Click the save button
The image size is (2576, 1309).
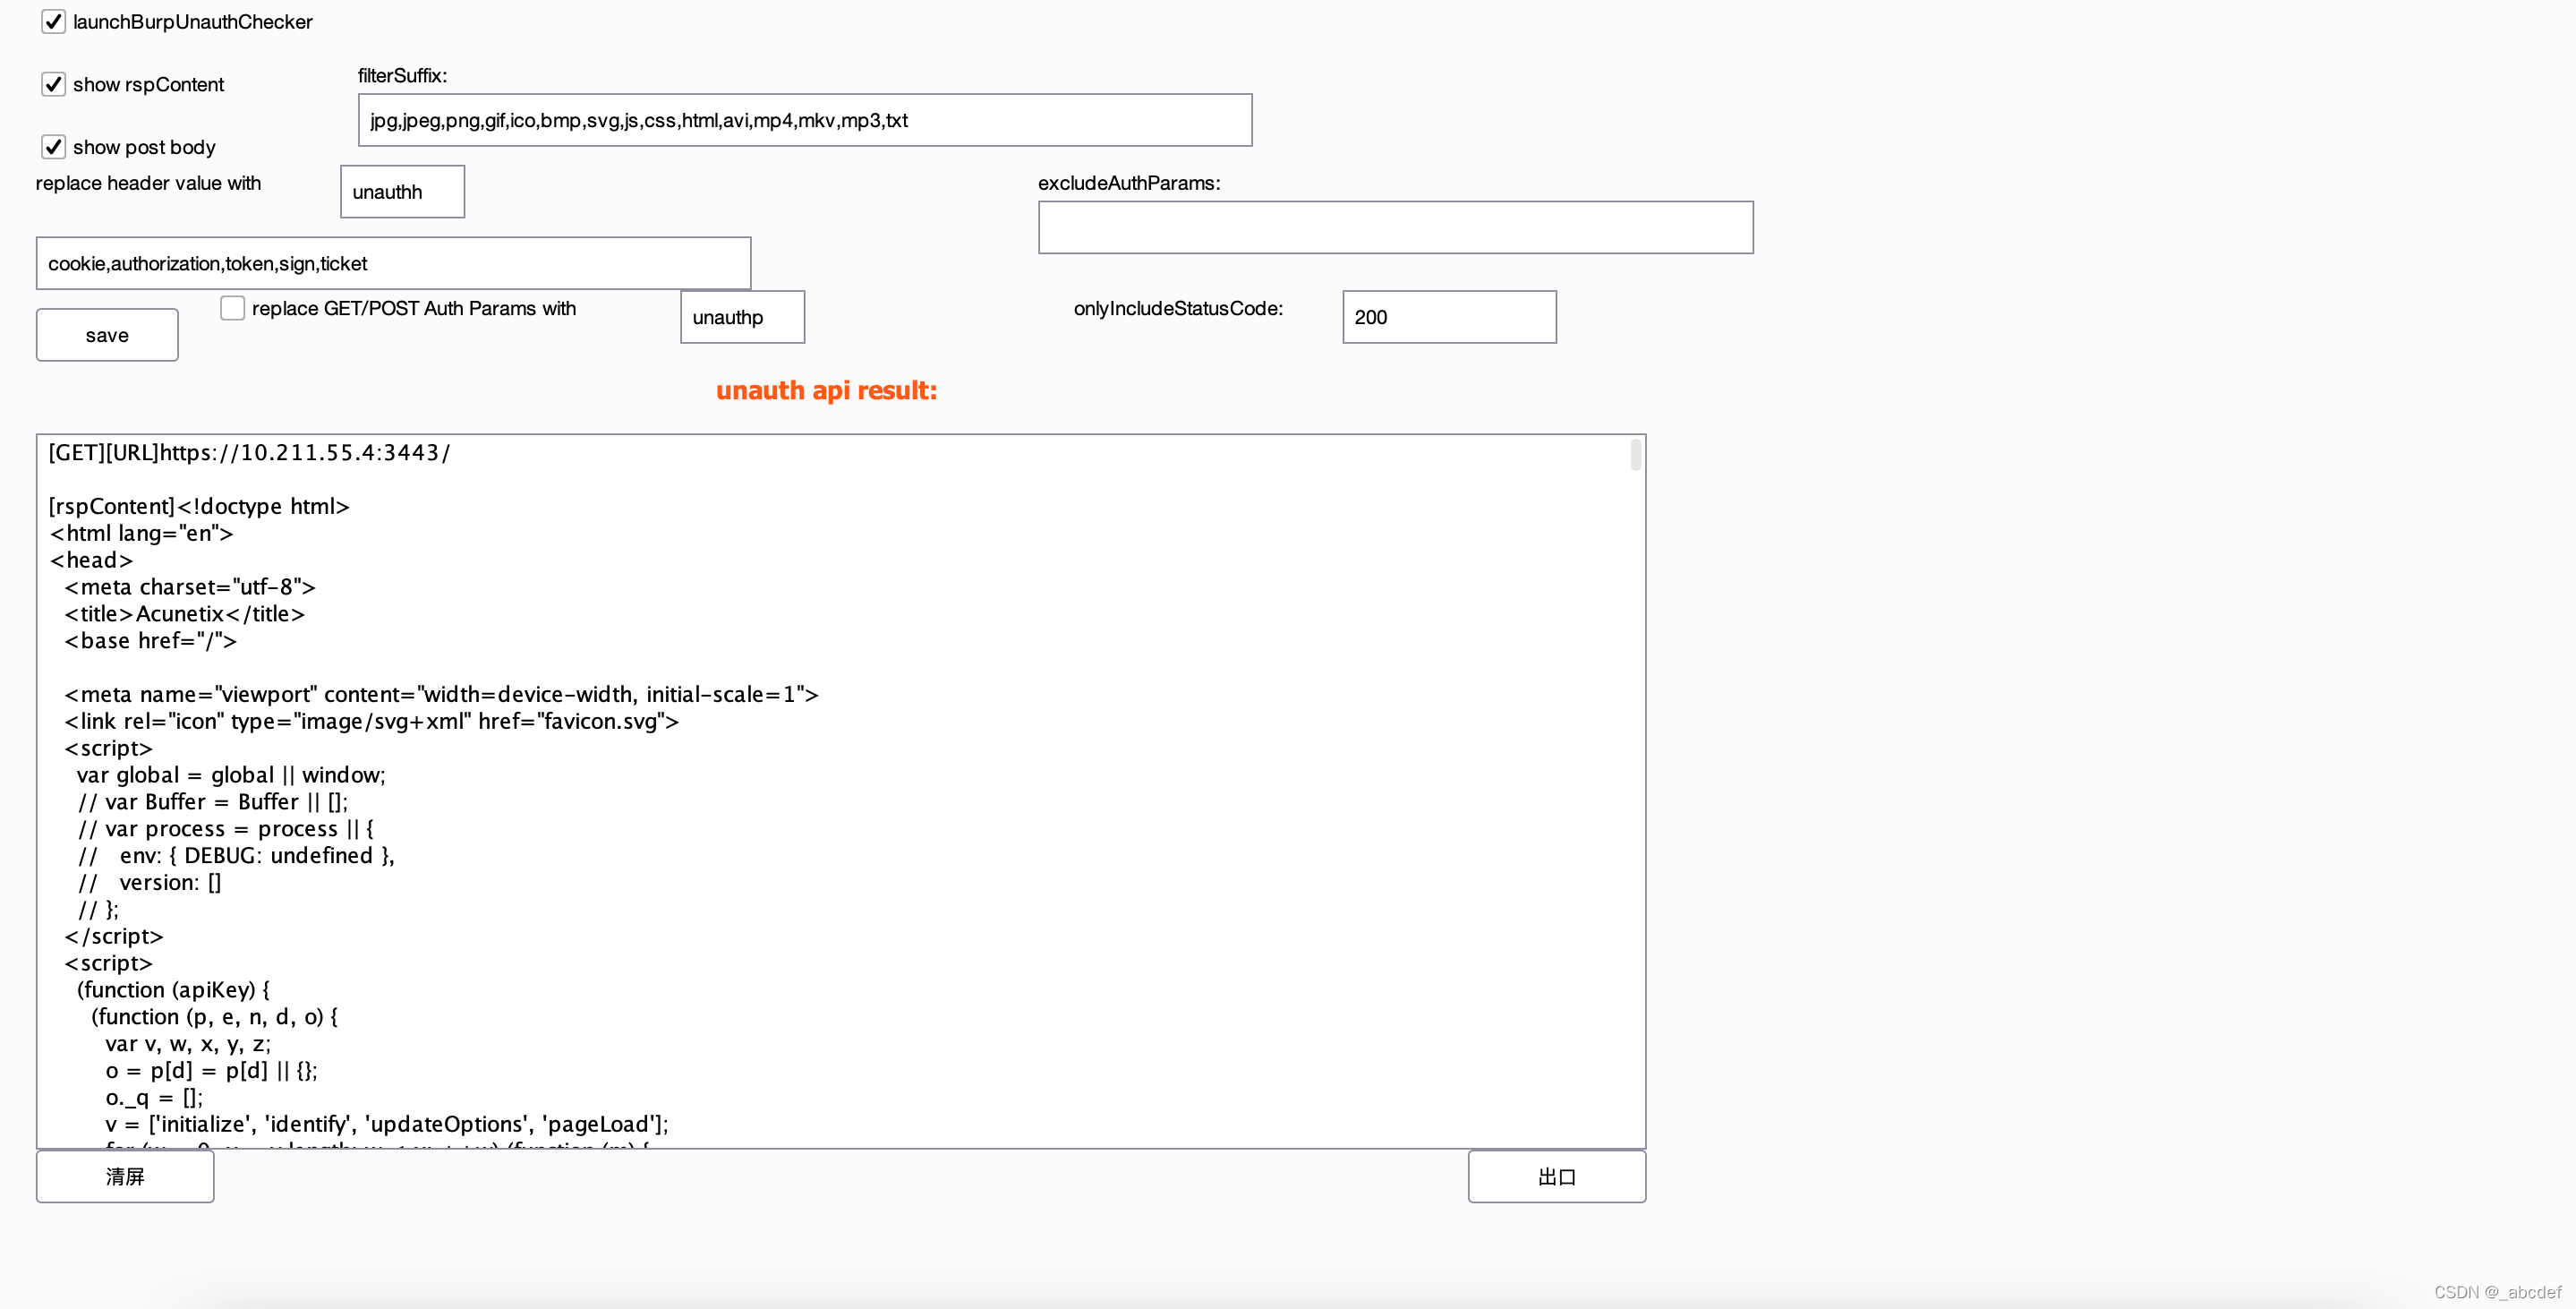point(107,335)
